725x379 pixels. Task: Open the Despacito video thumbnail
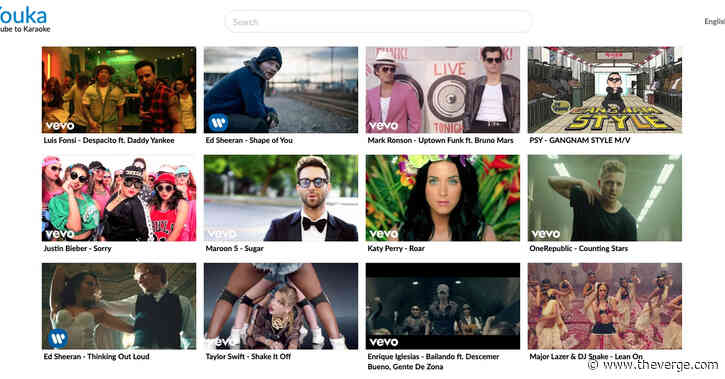click(x=119, y=90)
